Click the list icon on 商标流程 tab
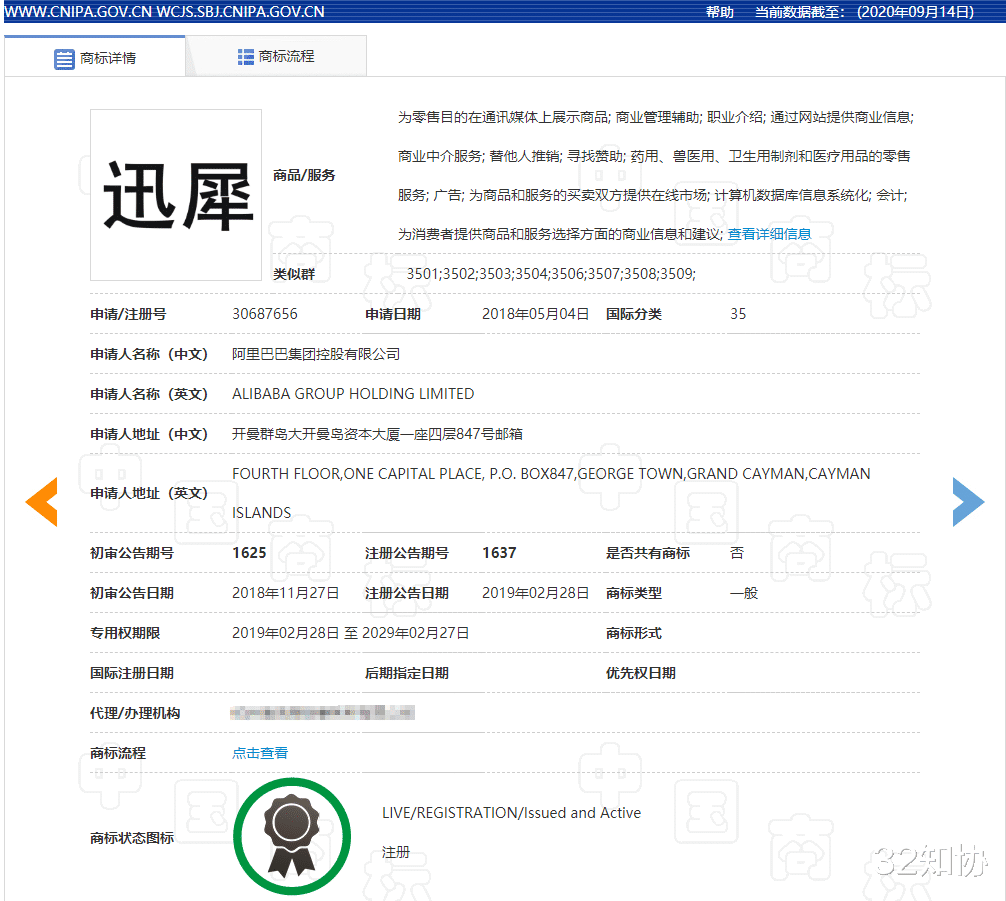Viewport: 1006px width, 901px height. tap(245, 58)
